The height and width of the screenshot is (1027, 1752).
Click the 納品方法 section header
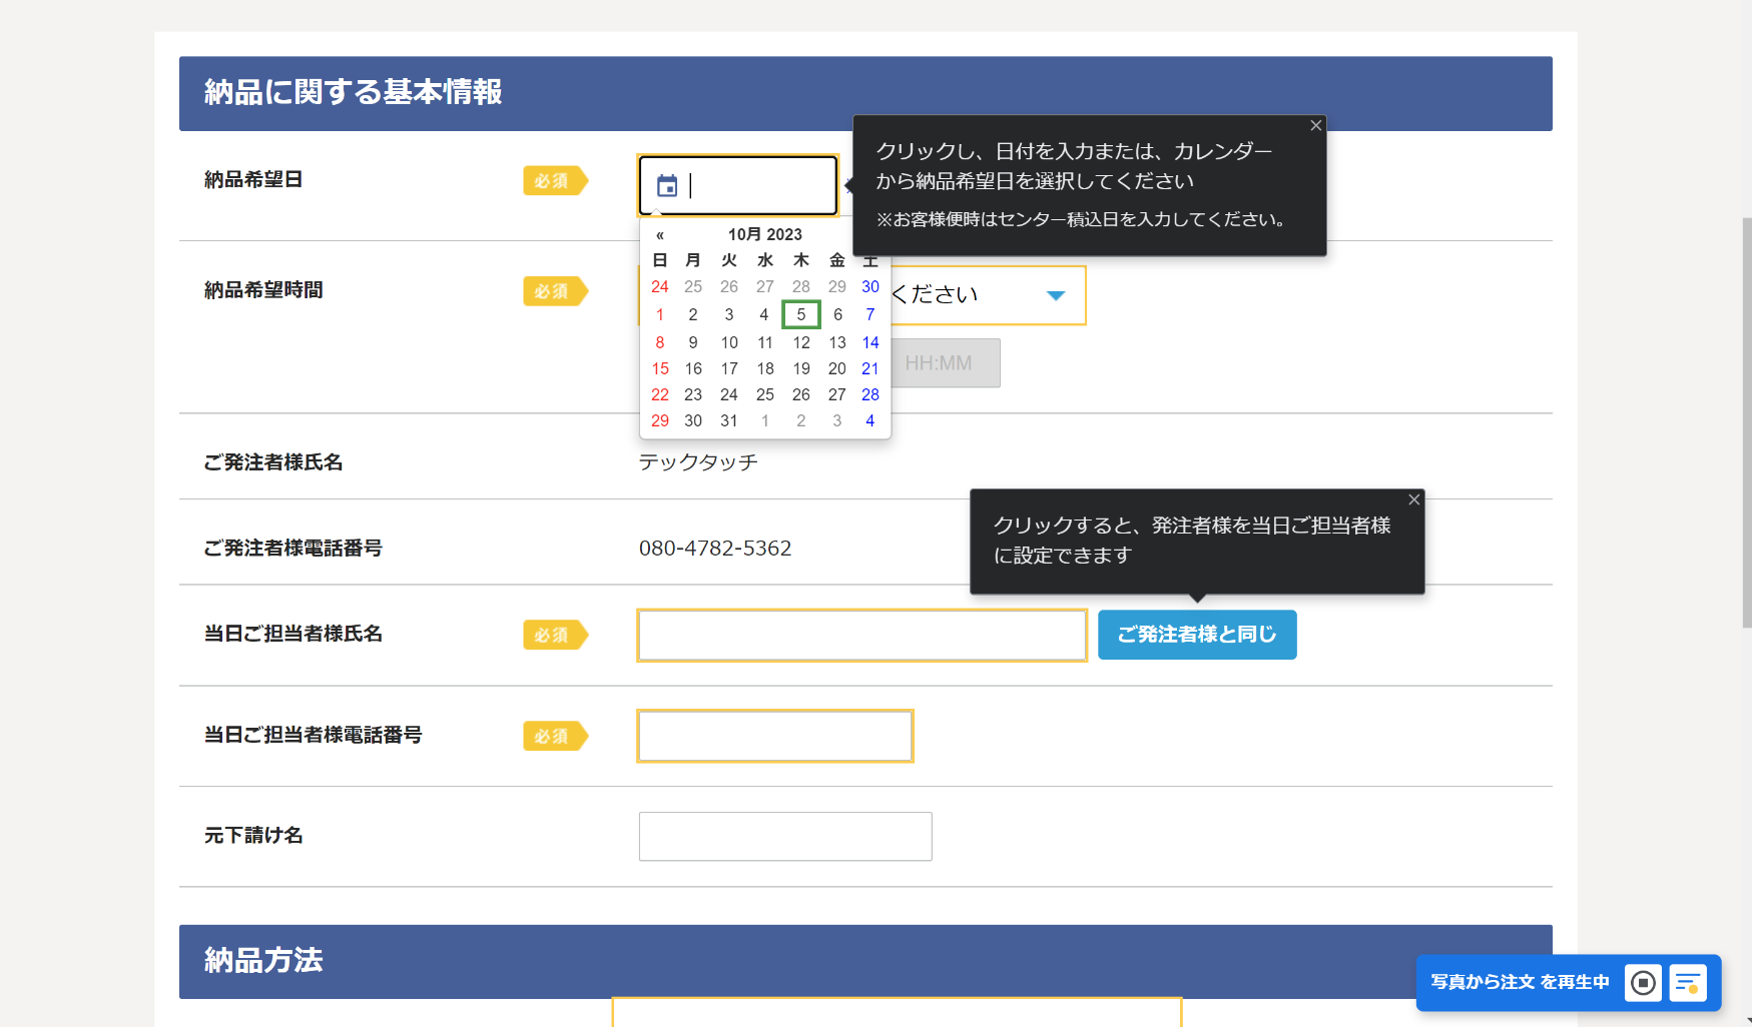click(x=264, y=961)
